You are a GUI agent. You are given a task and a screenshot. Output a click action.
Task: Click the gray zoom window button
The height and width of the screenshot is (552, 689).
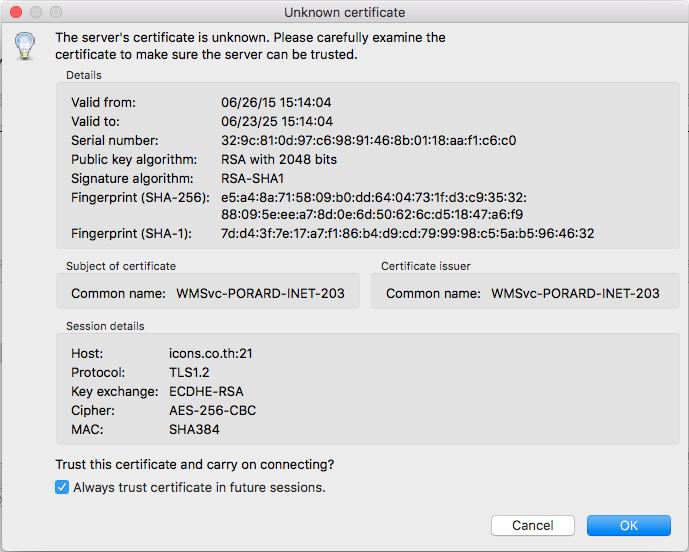click(57, 12)
